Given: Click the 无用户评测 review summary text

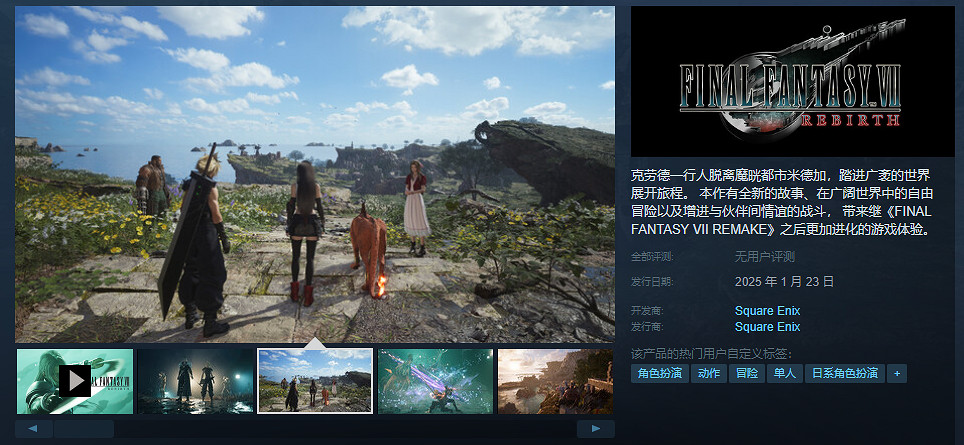Looking at the screenshot, I should (765, 257).
